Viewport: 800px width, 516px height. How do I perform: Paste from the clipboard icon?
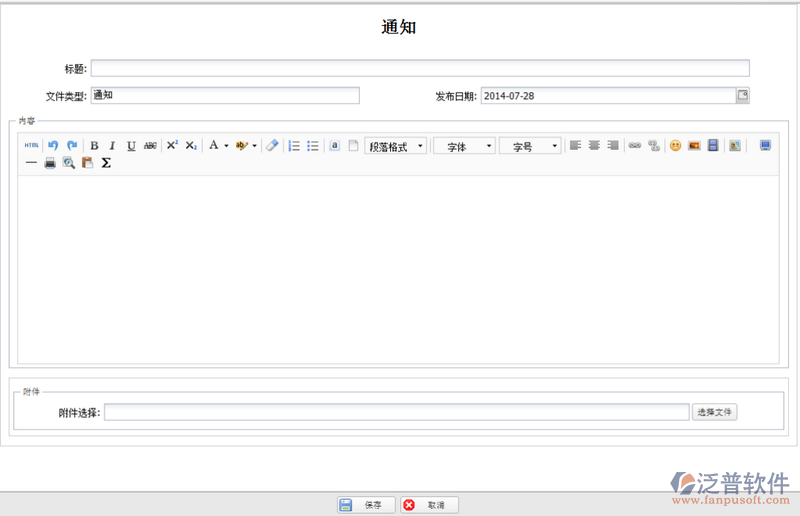[88, 163]
